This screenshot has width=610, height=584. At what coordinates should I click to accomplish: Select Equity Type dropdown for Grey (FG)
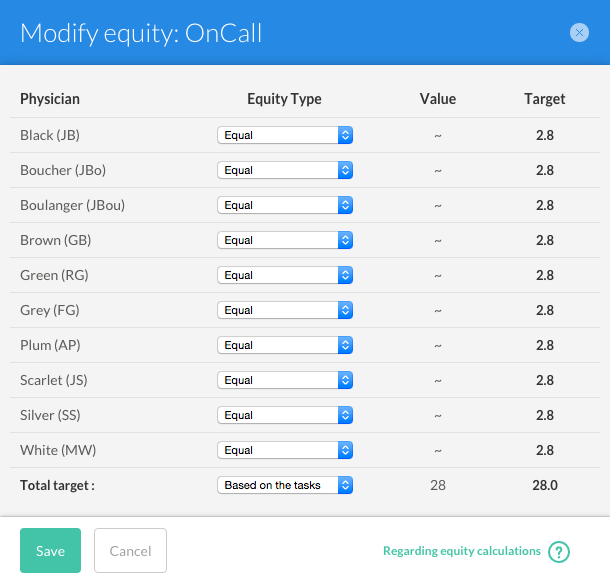click(x=285, y=310)
